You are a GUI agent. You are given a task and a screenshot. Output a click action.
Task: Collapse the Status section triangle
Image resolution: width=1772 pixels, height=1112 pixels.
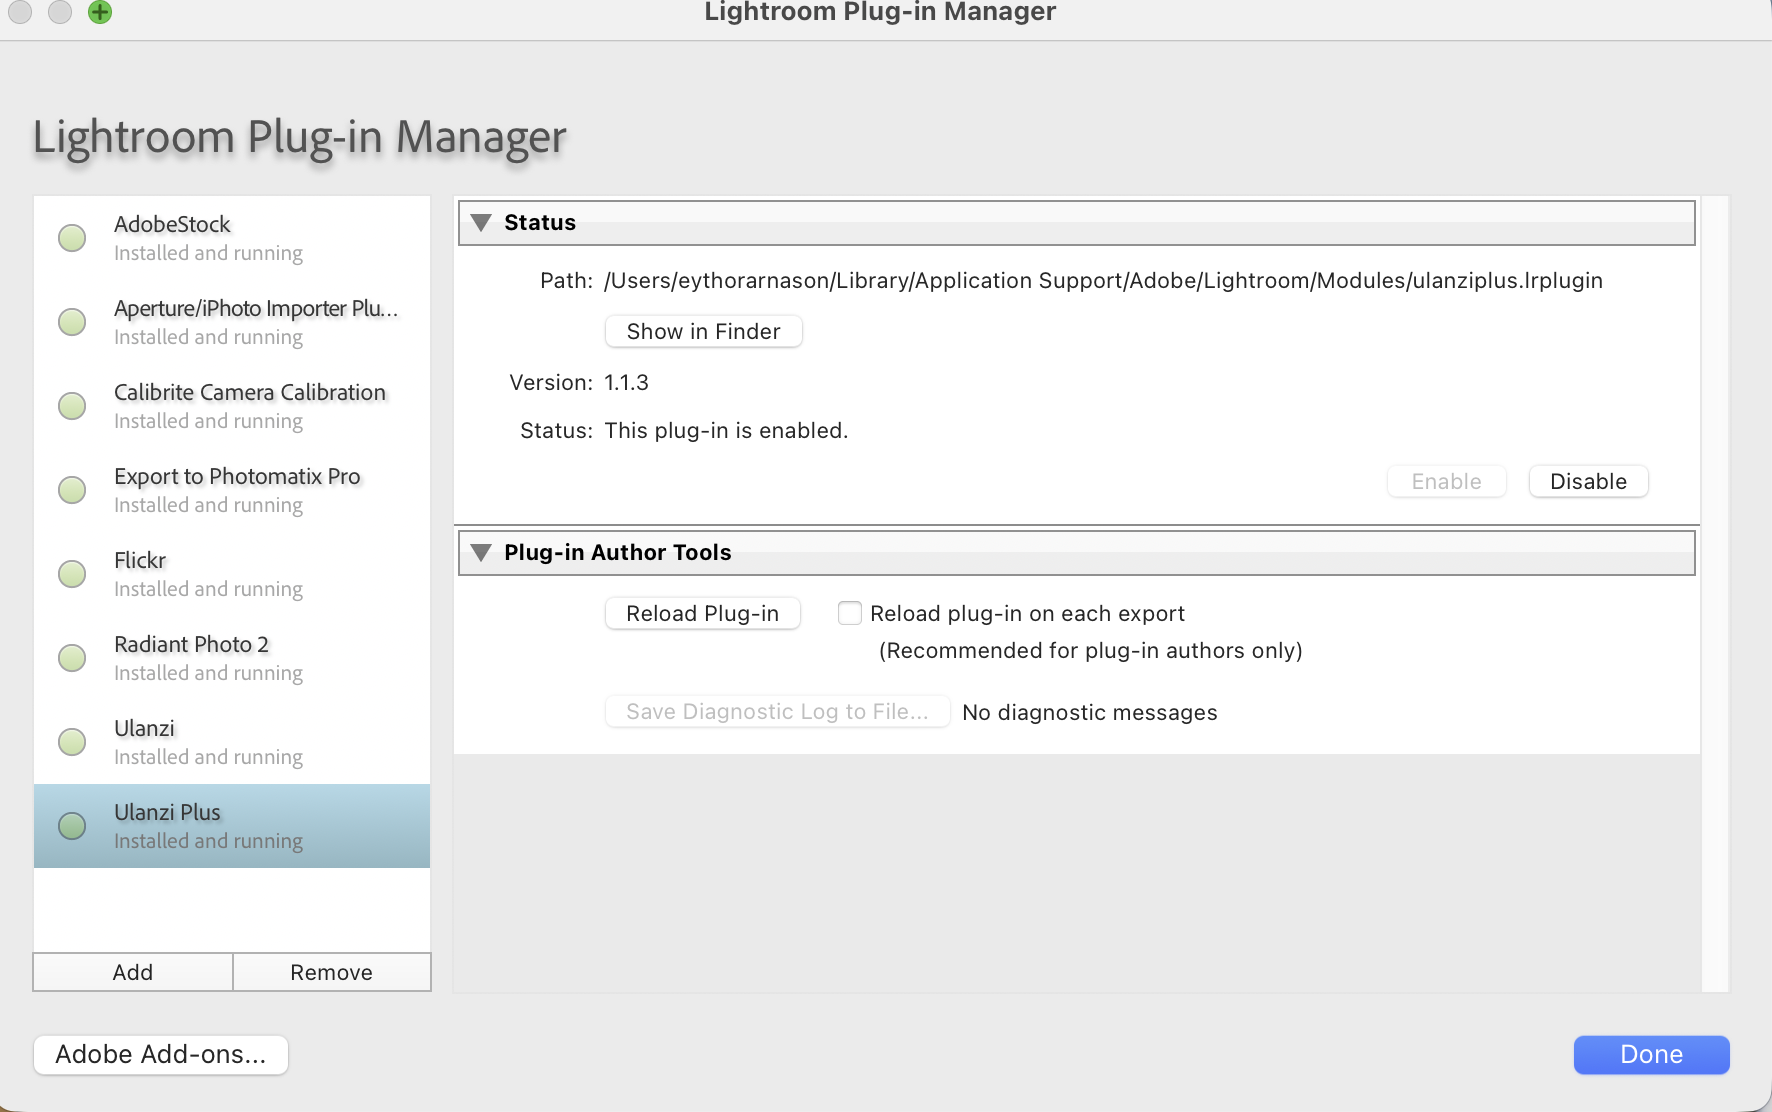pyautogui.click(x=481, y=222)
